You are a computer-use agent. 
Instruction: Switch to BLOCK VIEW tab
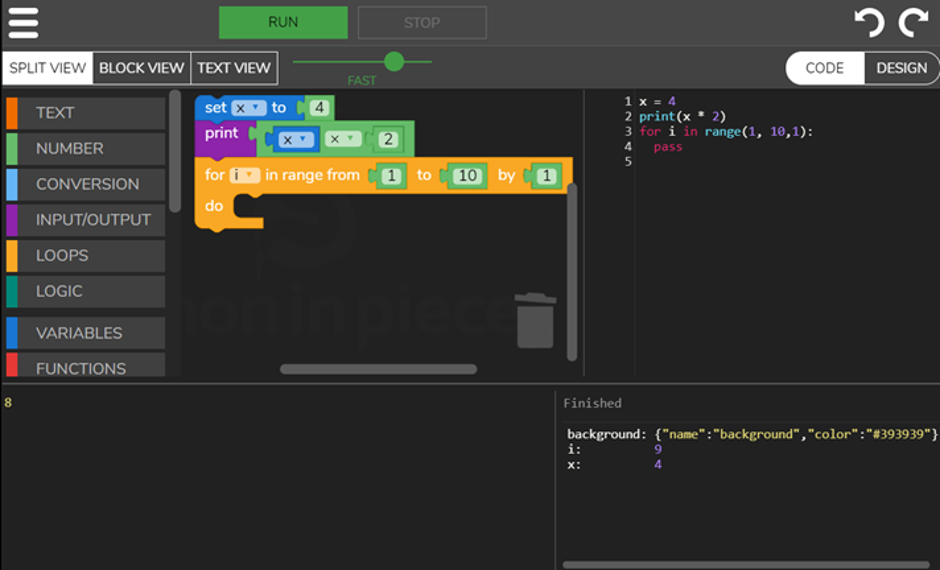[141, 68]
